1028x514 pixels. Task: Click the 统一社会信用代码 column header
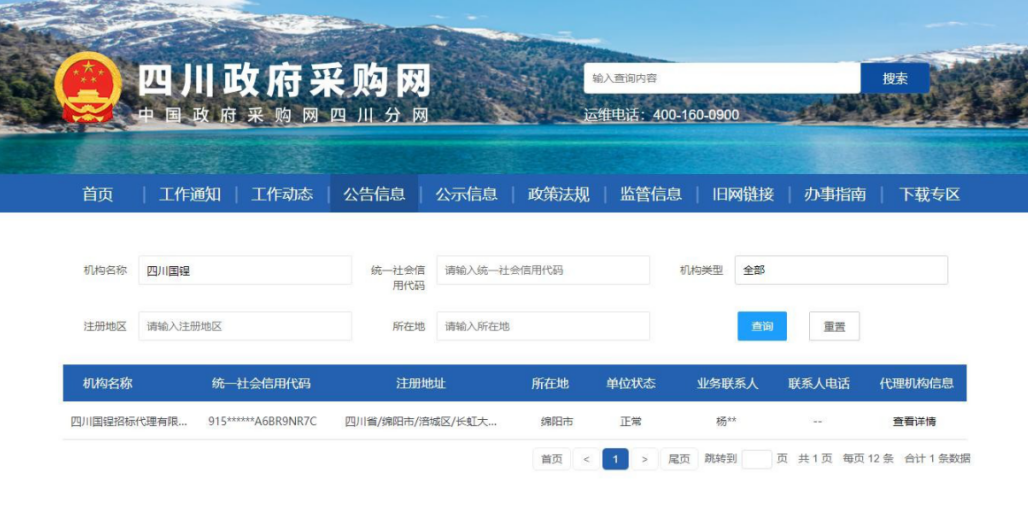[x=261, y=384]
